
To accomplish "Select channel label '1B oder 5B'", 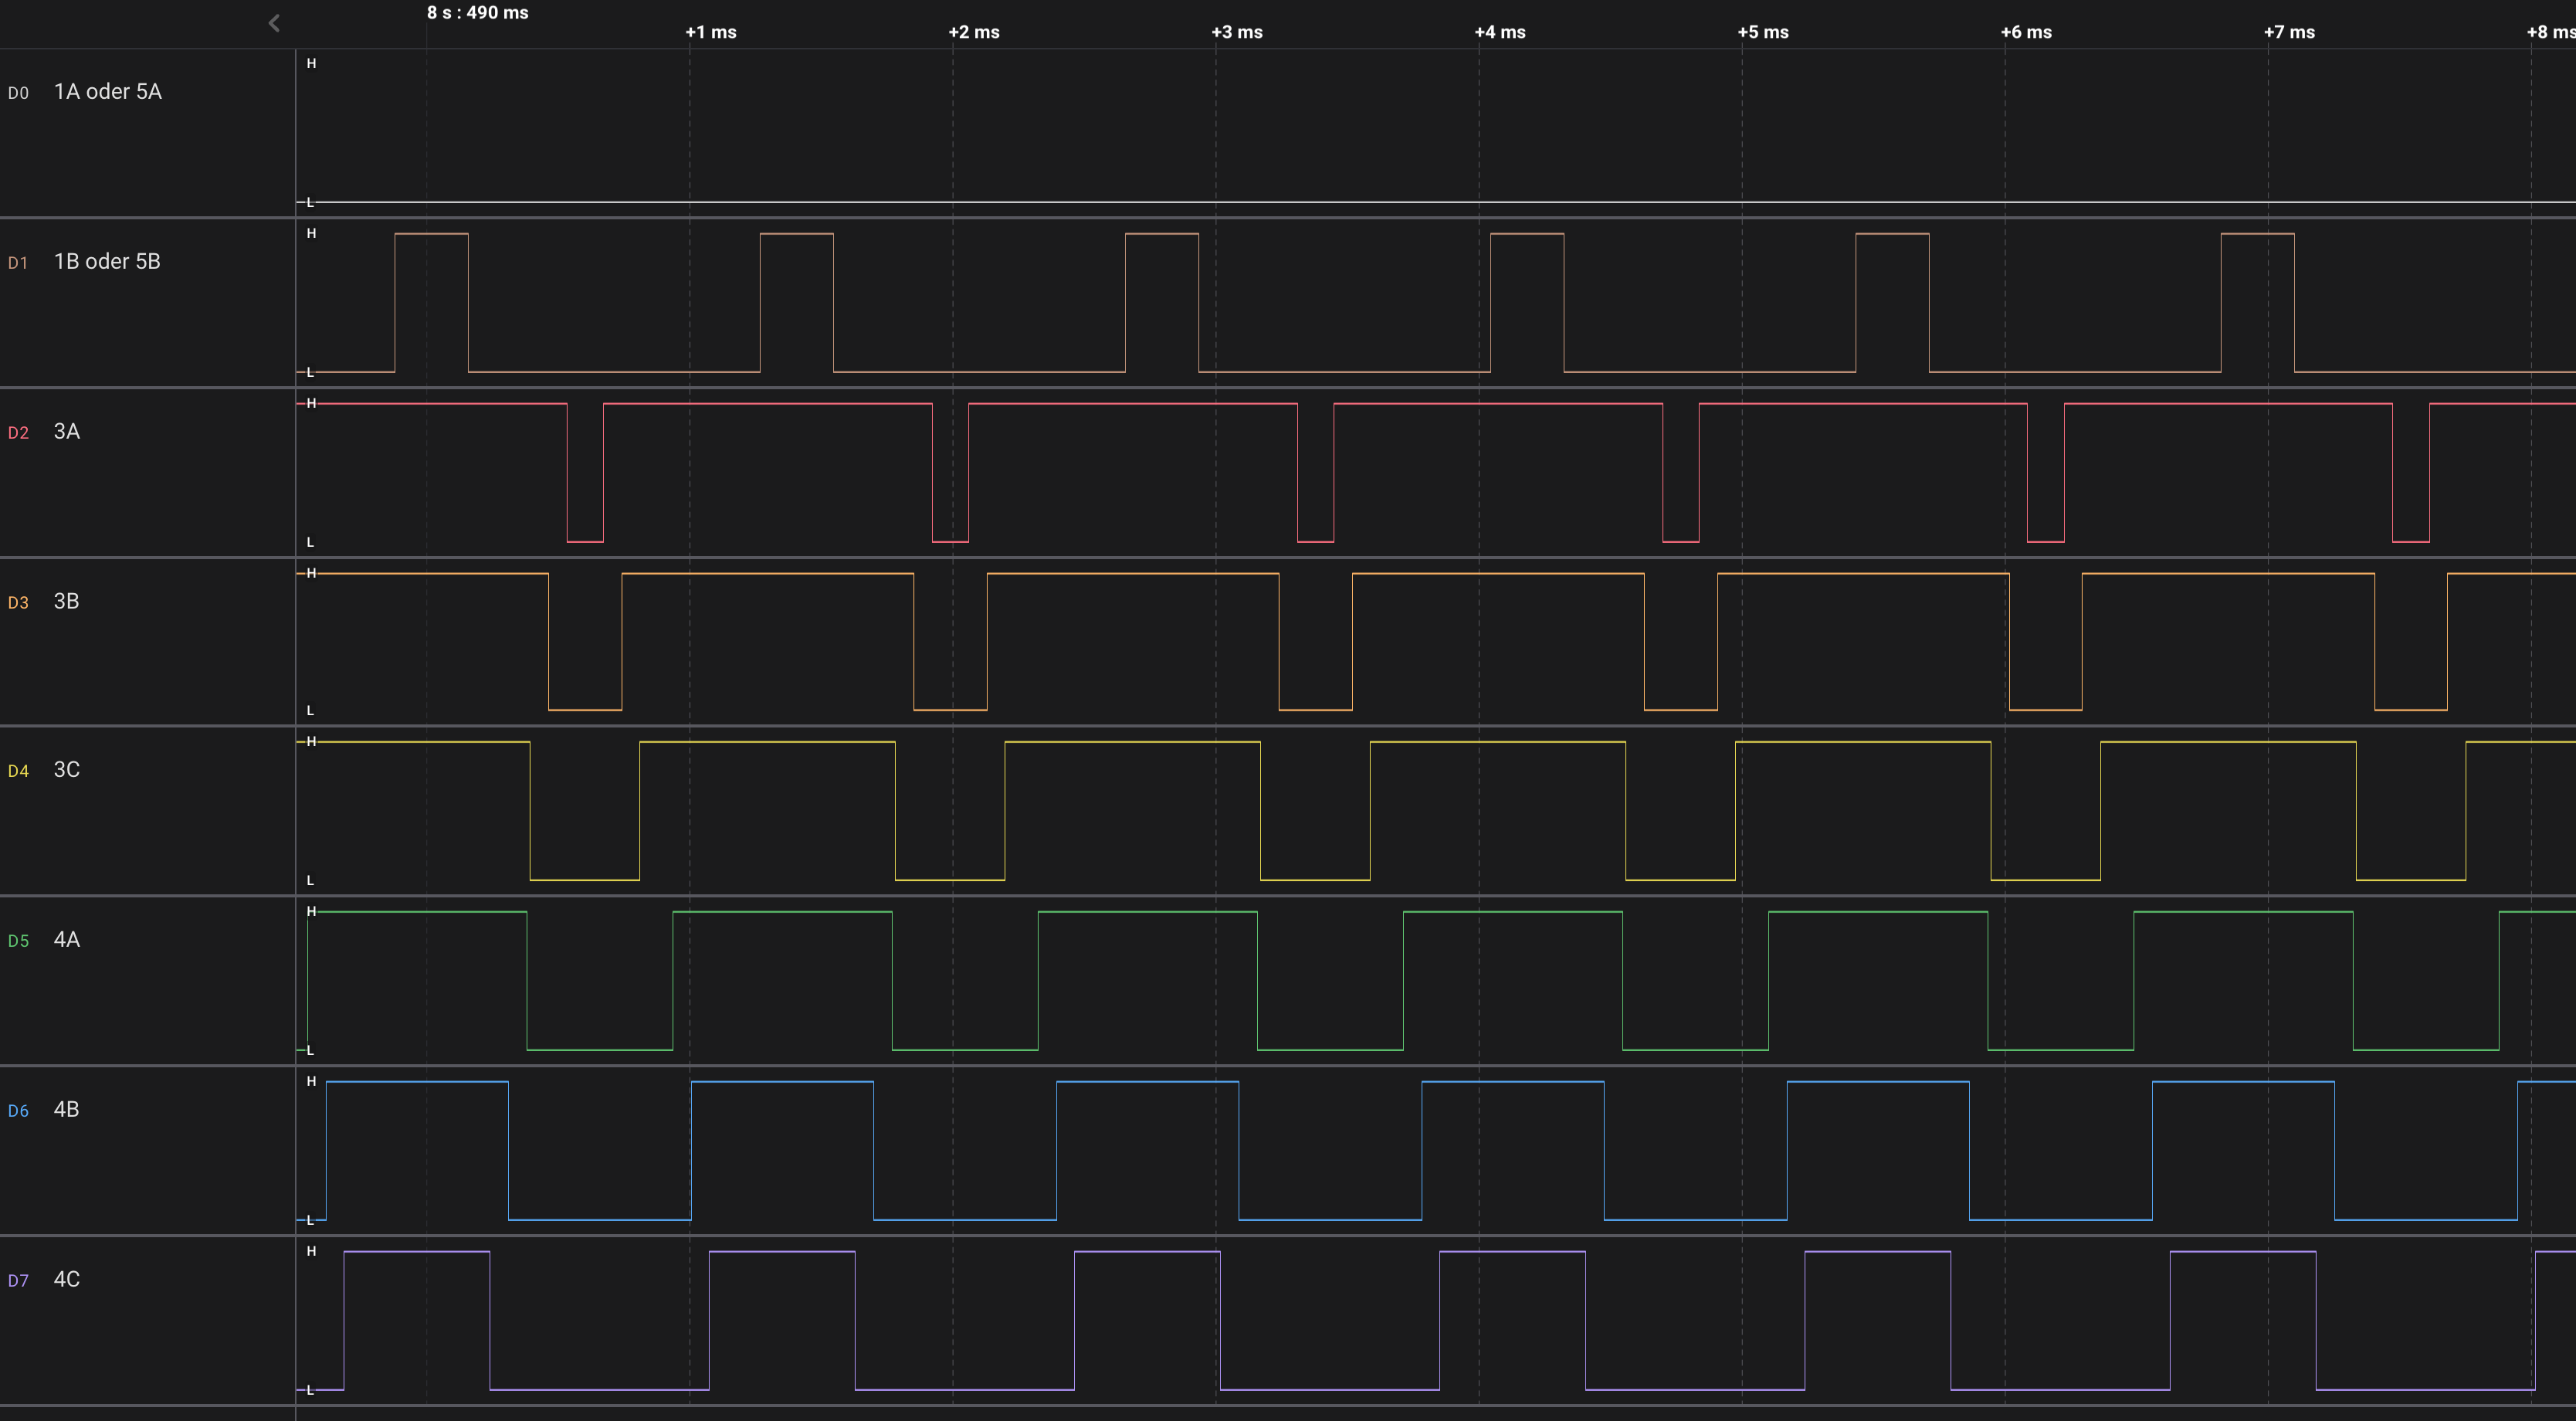I will pos(107,262).
